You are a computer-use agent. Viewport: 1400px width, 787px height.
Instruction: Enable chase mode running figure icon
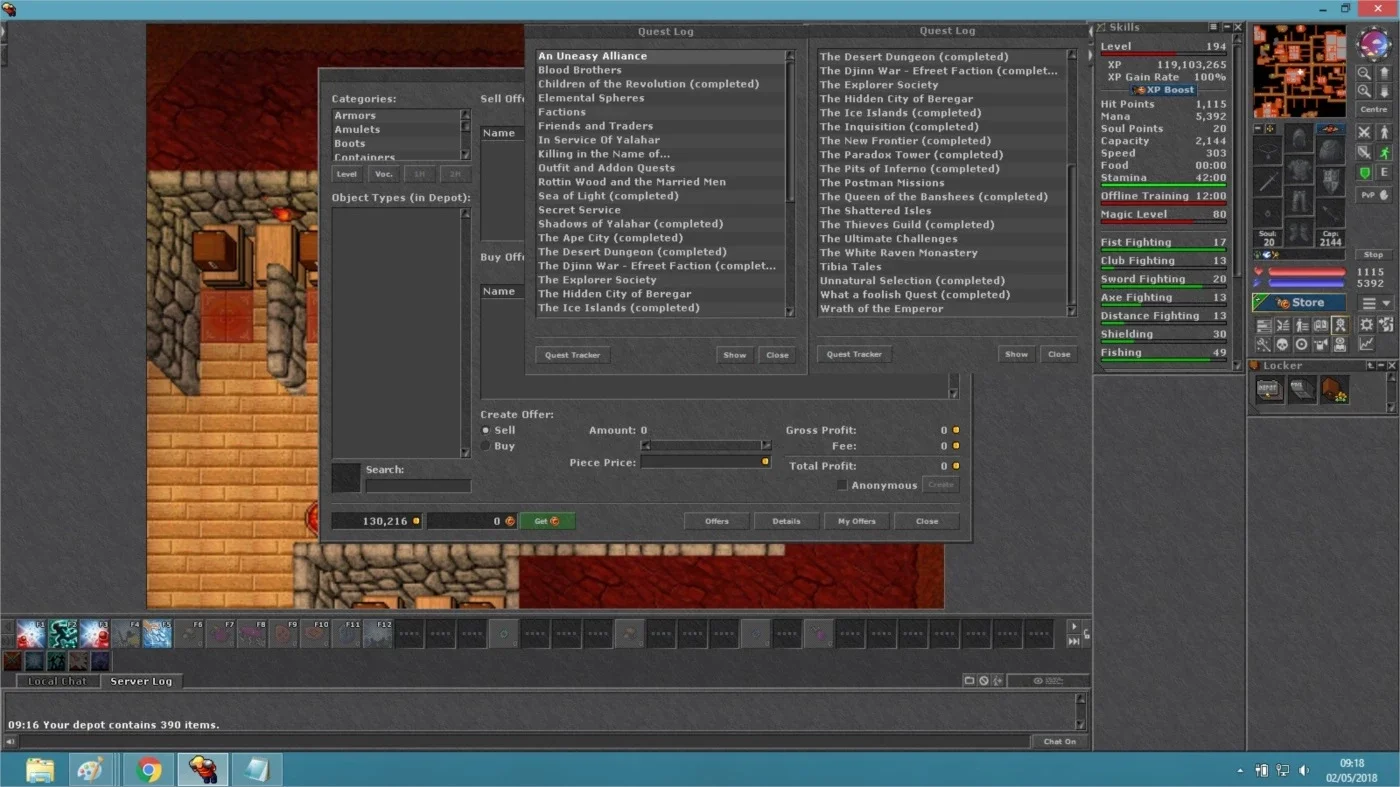click(1385, 153)
